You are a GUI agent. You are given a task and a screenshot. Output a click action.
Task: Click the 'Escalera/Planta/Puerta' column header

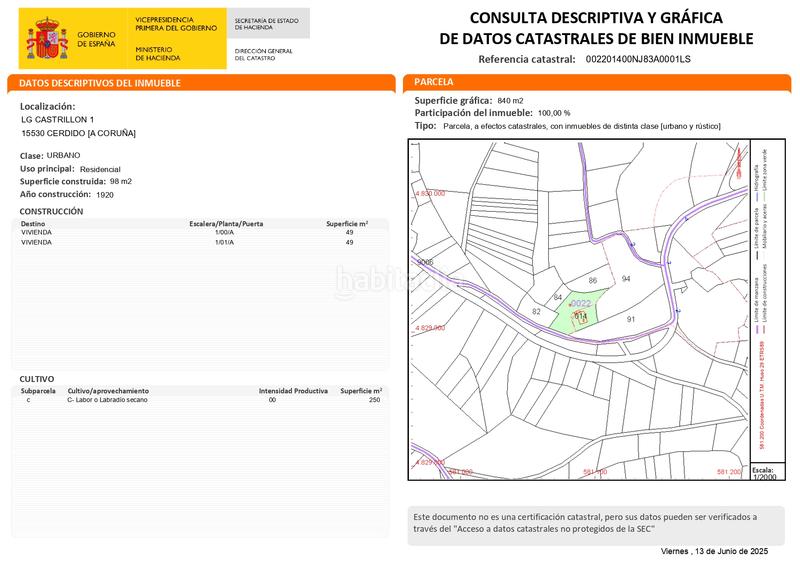coord(226,224)
